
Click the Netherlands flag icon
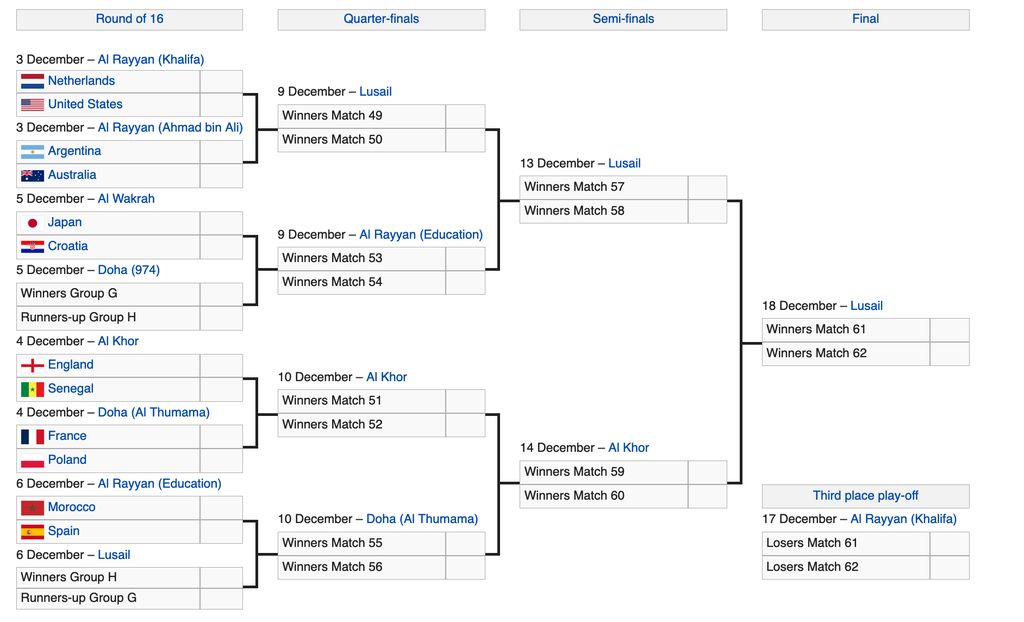pyautogui.click(x=32, y=81)
